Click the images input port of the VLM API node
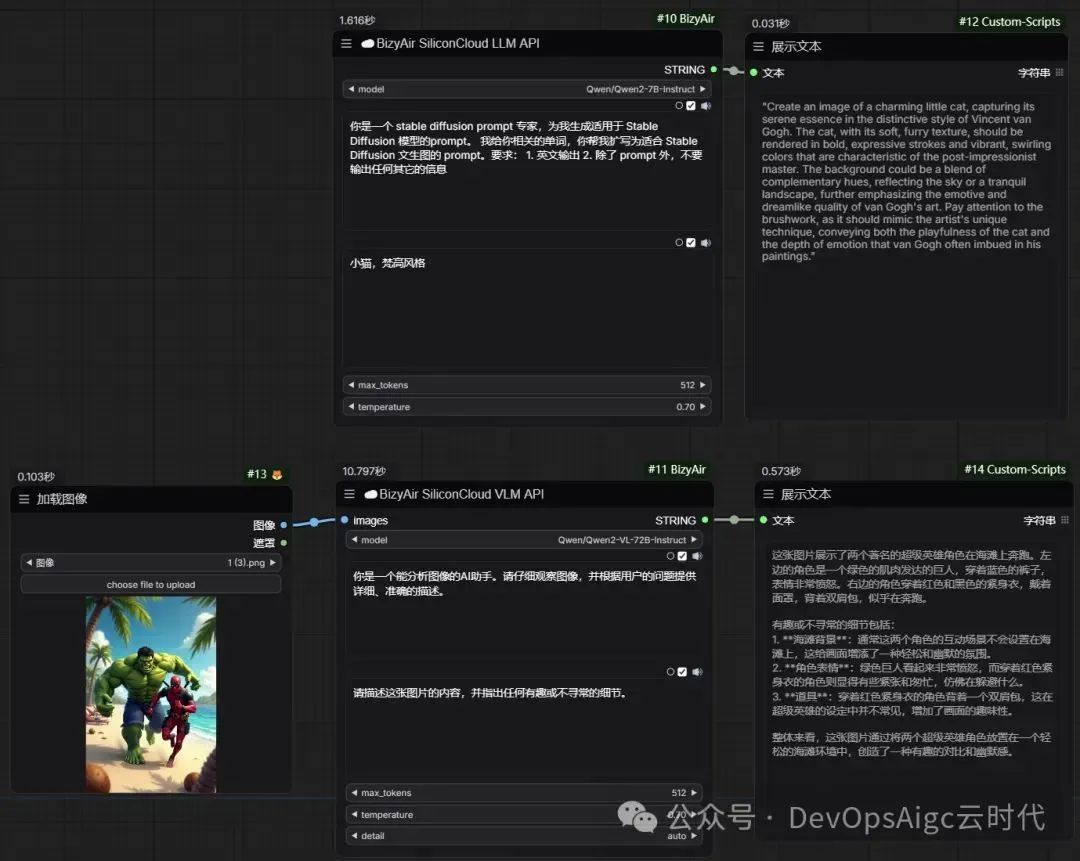Image resolution: width=1080 pixels, height=861 pixels. click(x=344, y=520)
